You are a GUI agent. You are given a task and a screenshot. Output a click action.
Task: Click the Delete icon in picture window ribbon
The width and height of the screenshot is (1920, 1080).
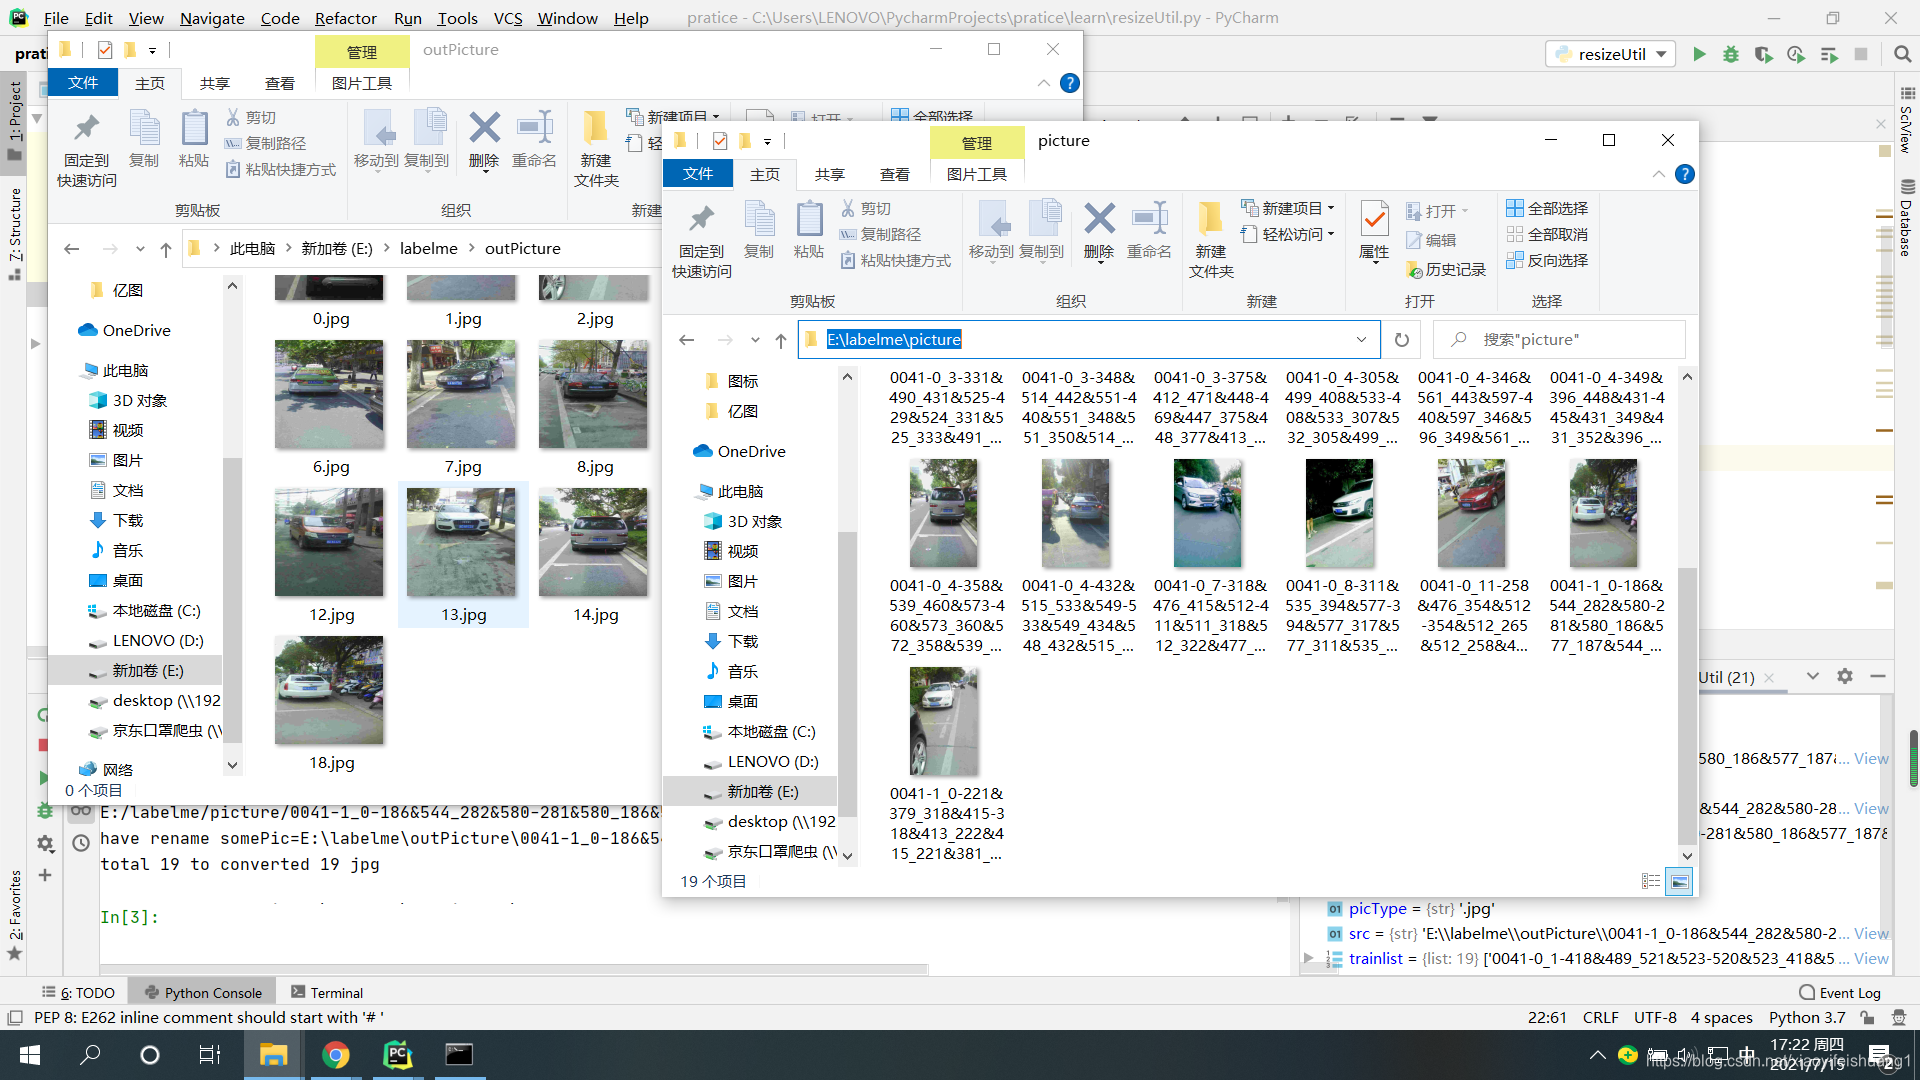(1099, 228)
